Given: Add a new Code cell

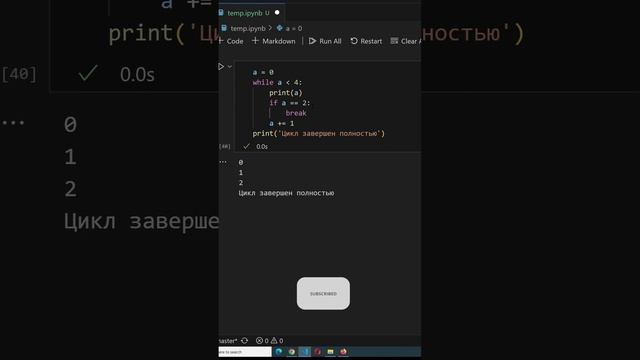Looking at the screenshot, I should coord(231,41).
